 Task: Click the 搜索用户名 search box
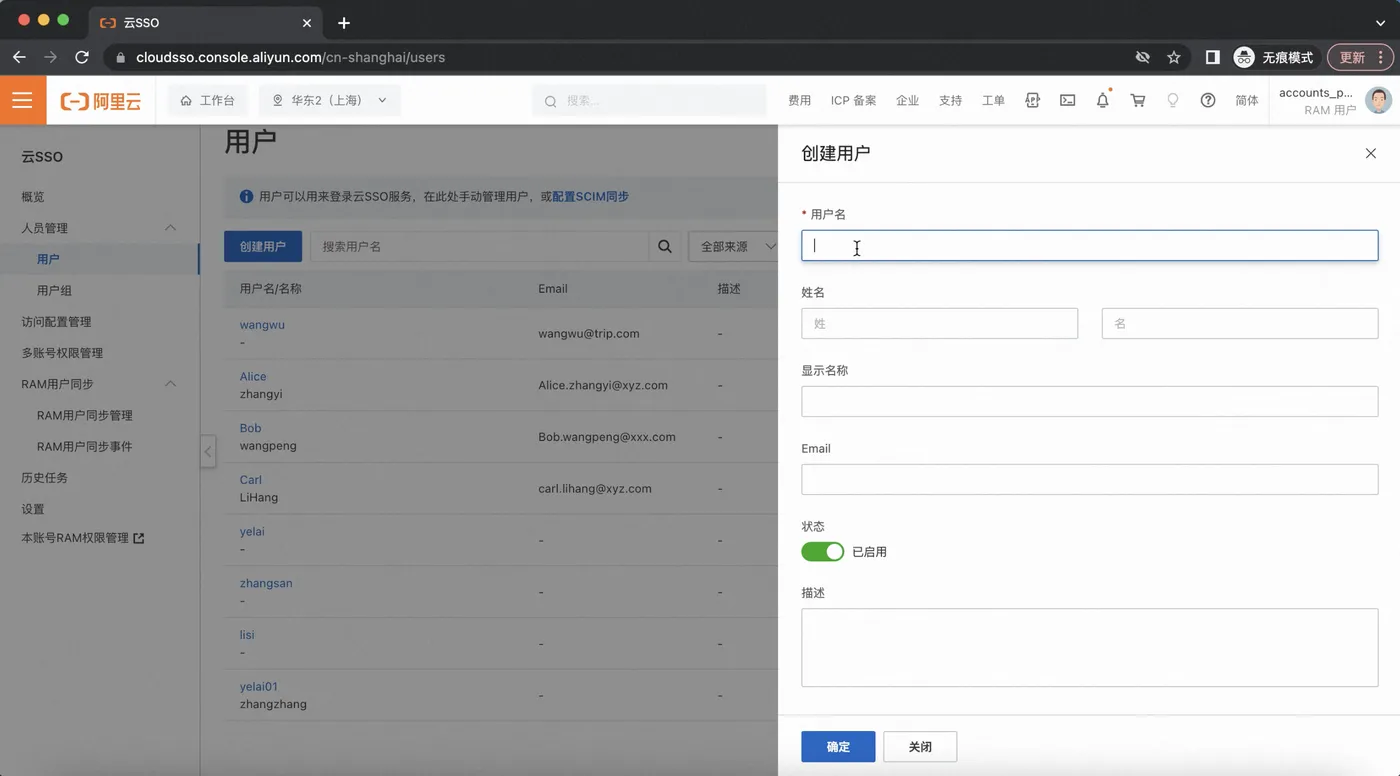pos(480,246)
